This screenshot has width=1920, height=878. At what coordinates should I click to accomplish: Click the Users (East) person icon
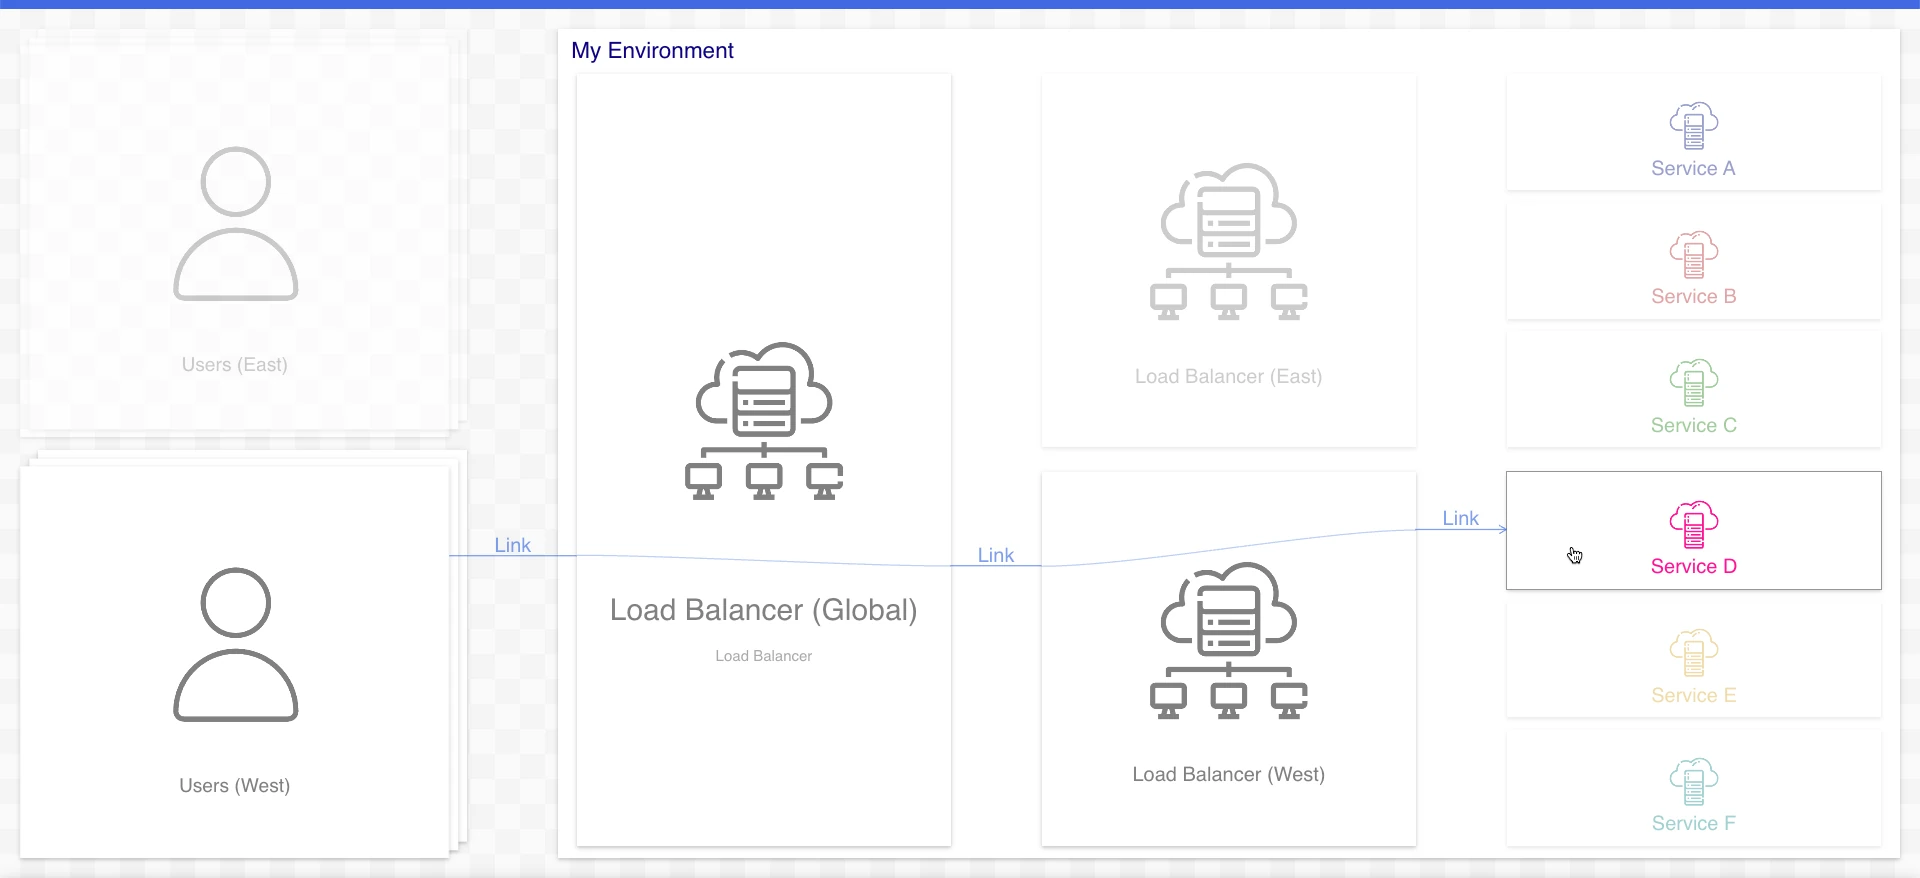pyautogui.click(x=235, y=224)
